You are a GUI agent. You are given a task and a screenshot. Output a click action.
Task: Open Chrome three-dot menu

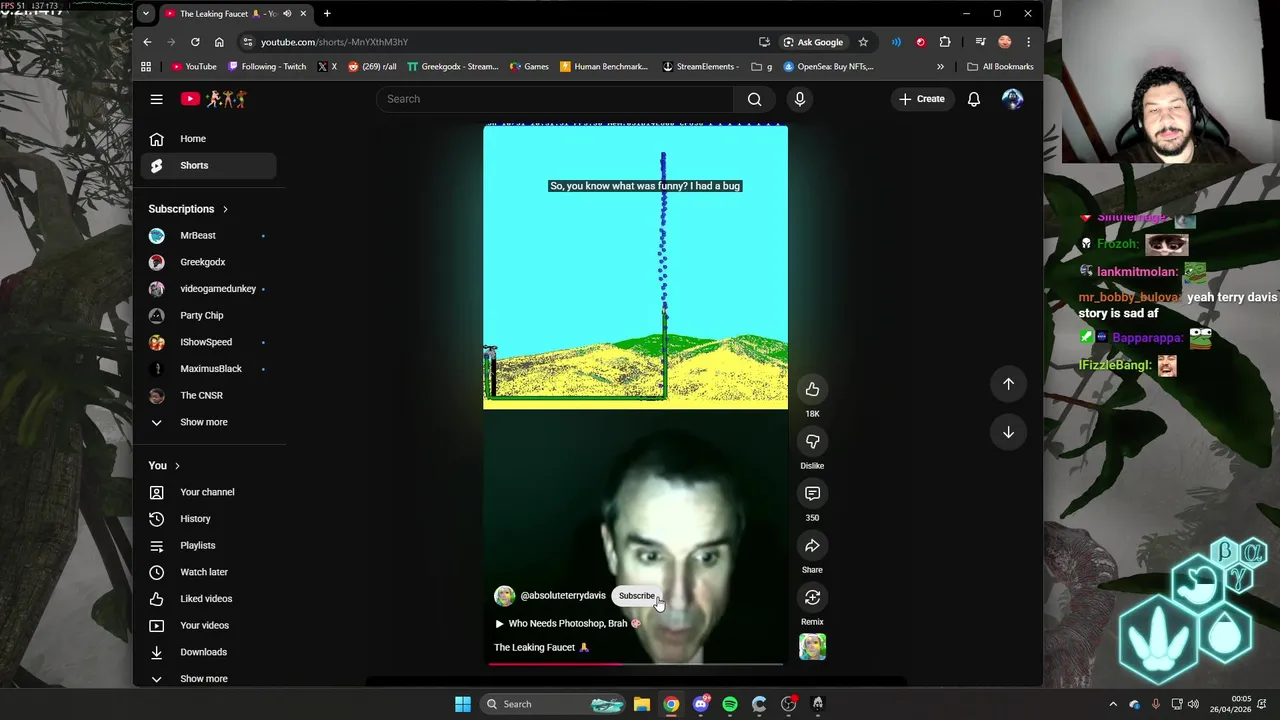(x=1029, y=42)
